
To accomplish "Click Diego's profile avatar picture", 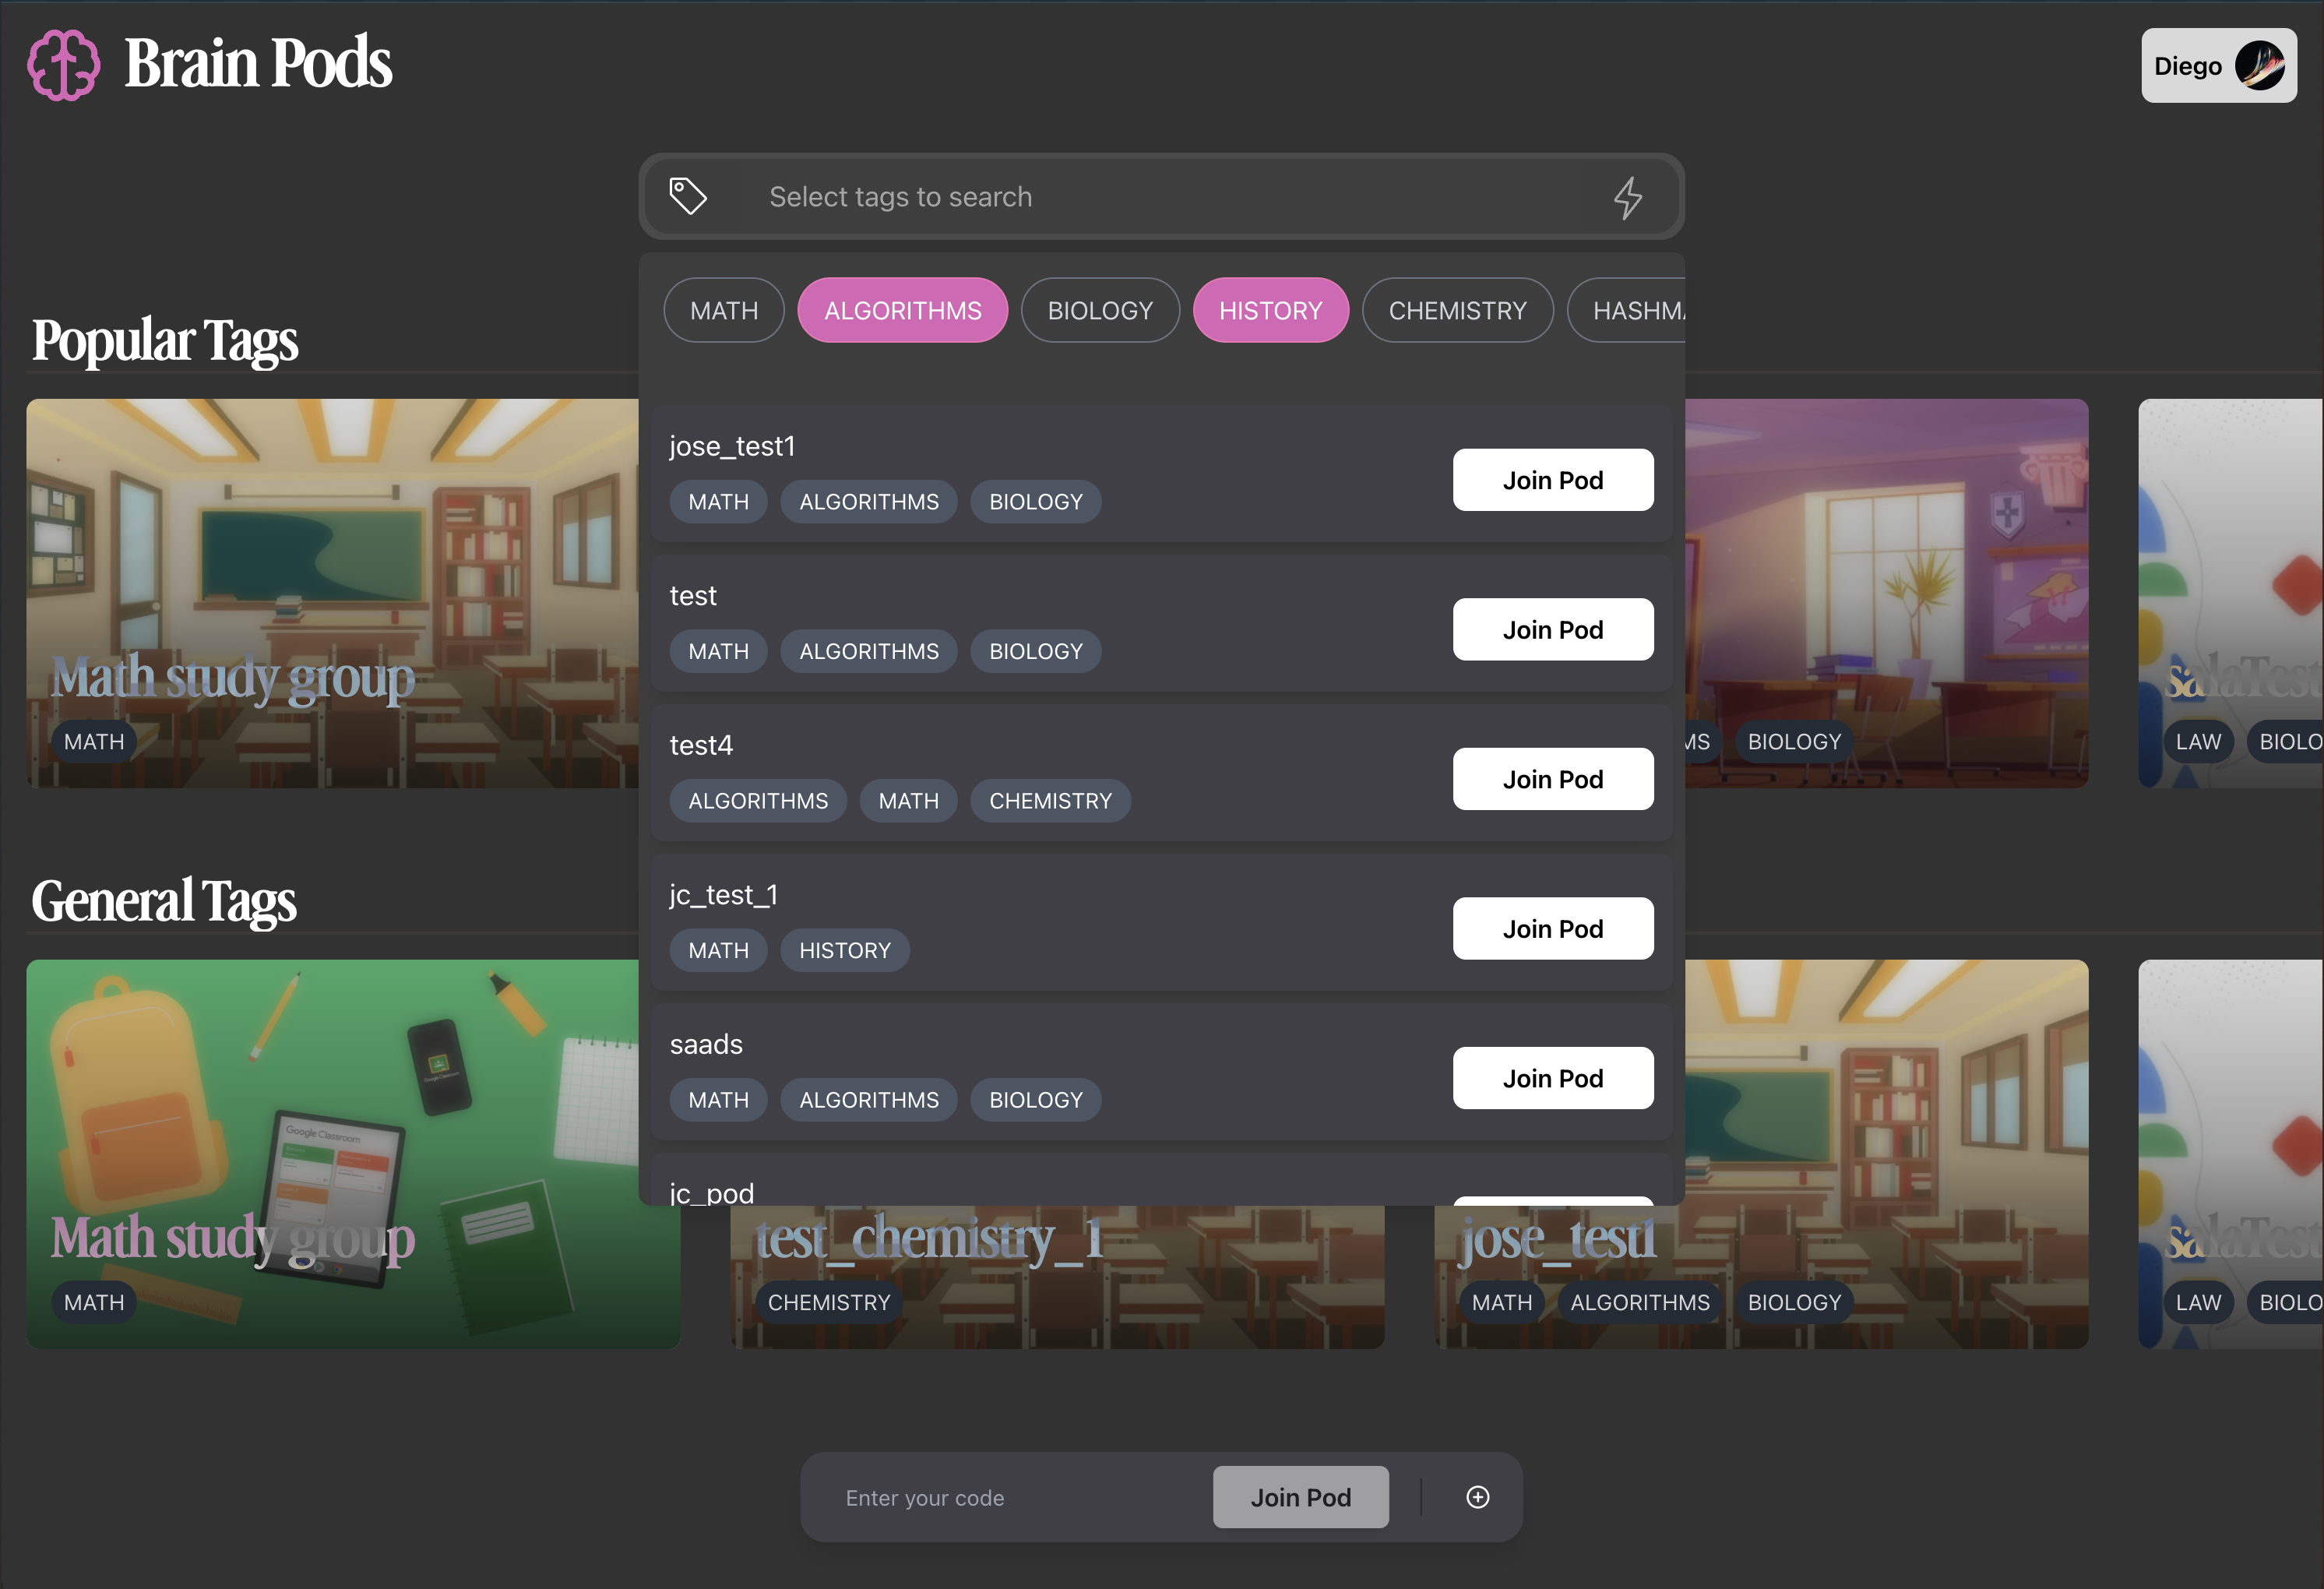I will tap(2260, 66).
